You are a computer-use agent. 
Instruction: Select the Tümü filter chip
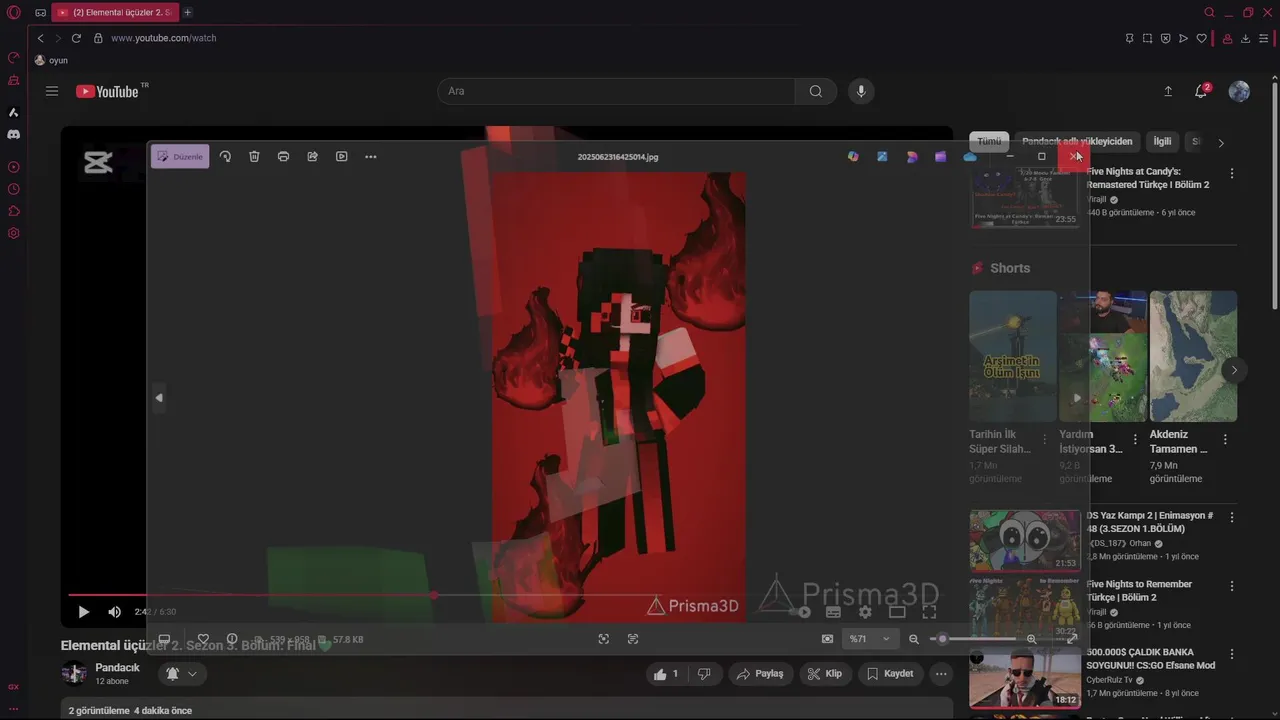(989, 142)
